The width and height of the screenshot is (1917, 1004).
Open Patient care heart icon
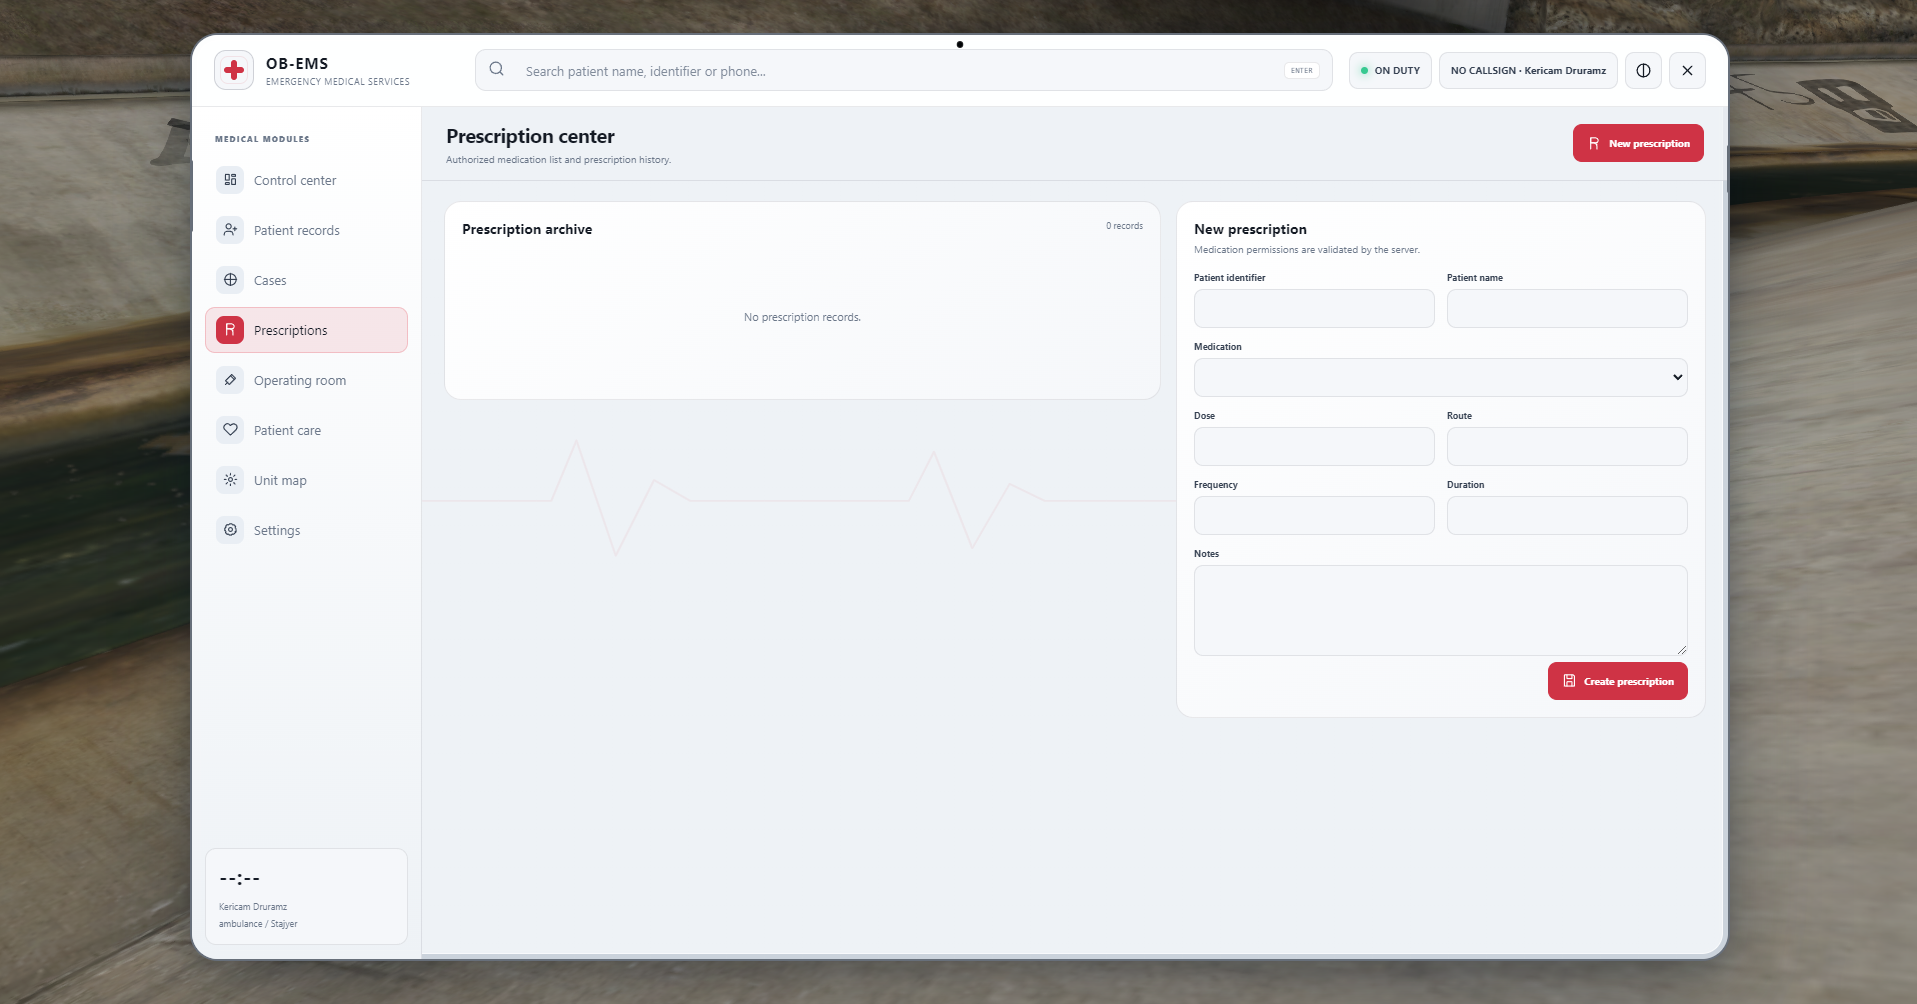click(230, 430)
